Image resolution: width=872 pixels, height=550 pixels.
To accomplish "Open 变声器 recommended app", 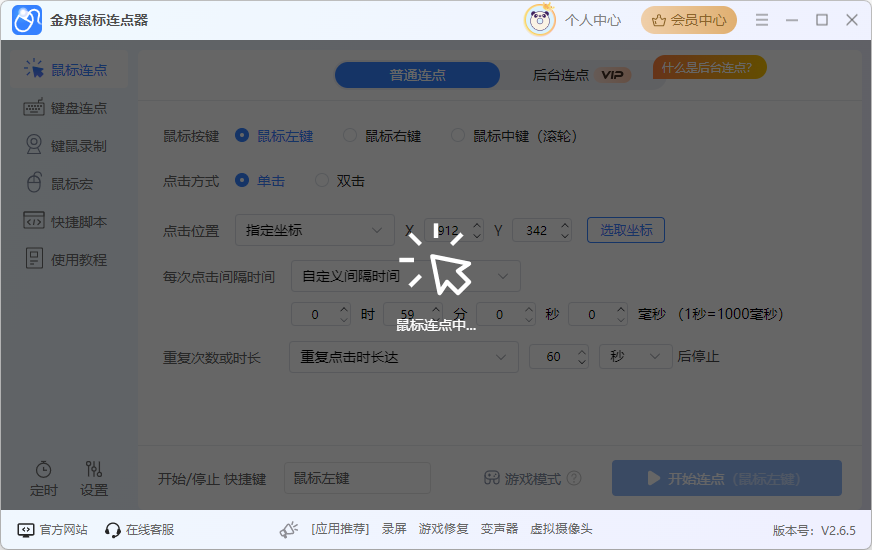I will pyautogui.click(x=499, y=529).
